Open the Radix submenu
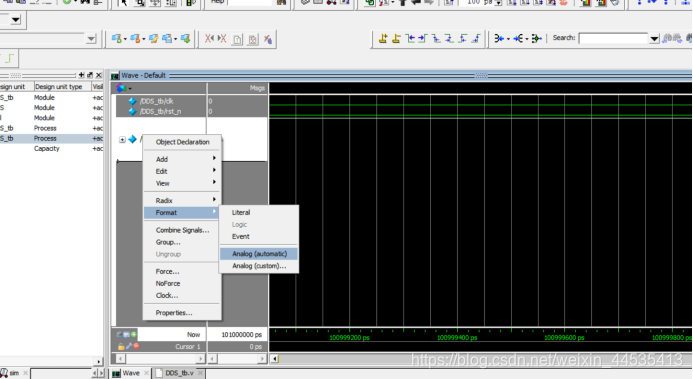 click(182, 200)
